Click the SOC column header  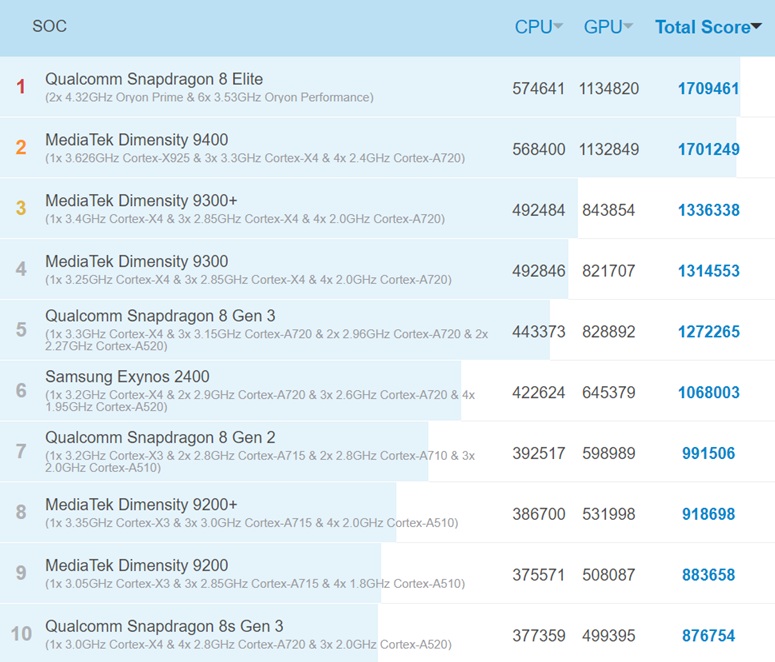49,26
